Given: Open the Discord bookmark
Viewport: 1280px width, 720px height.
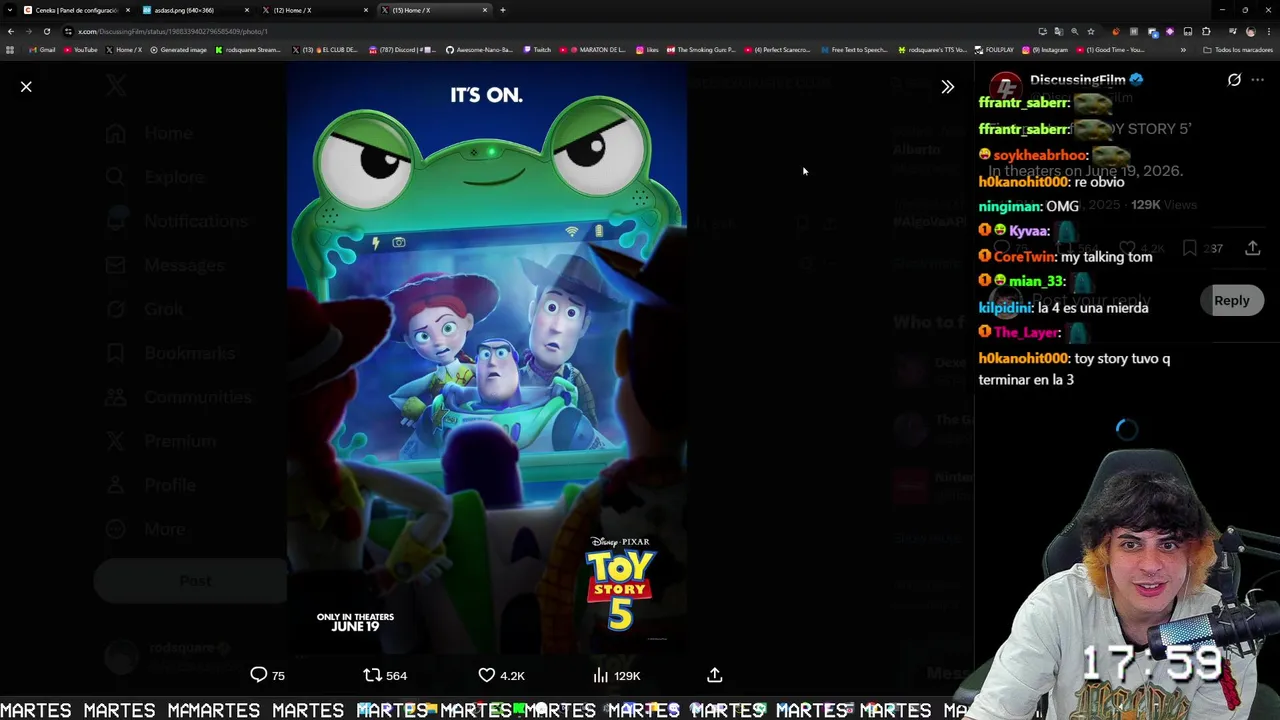Looking at the screenshot, I should [402, 49].
